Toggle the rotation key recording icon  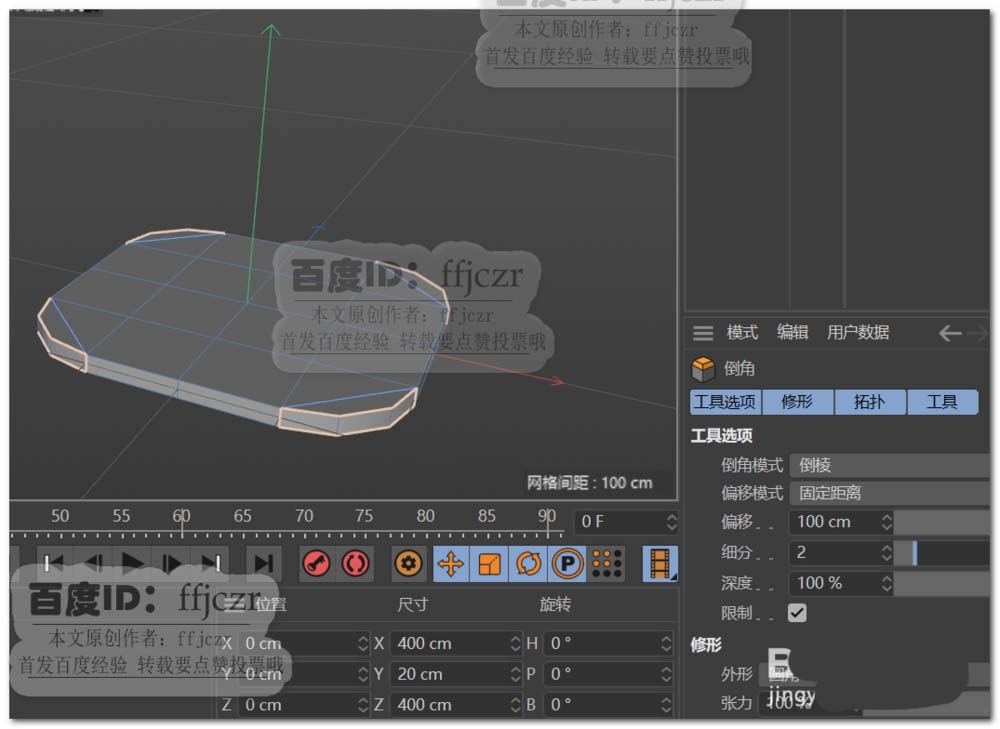pyautogui.click(x=528, y=564)
